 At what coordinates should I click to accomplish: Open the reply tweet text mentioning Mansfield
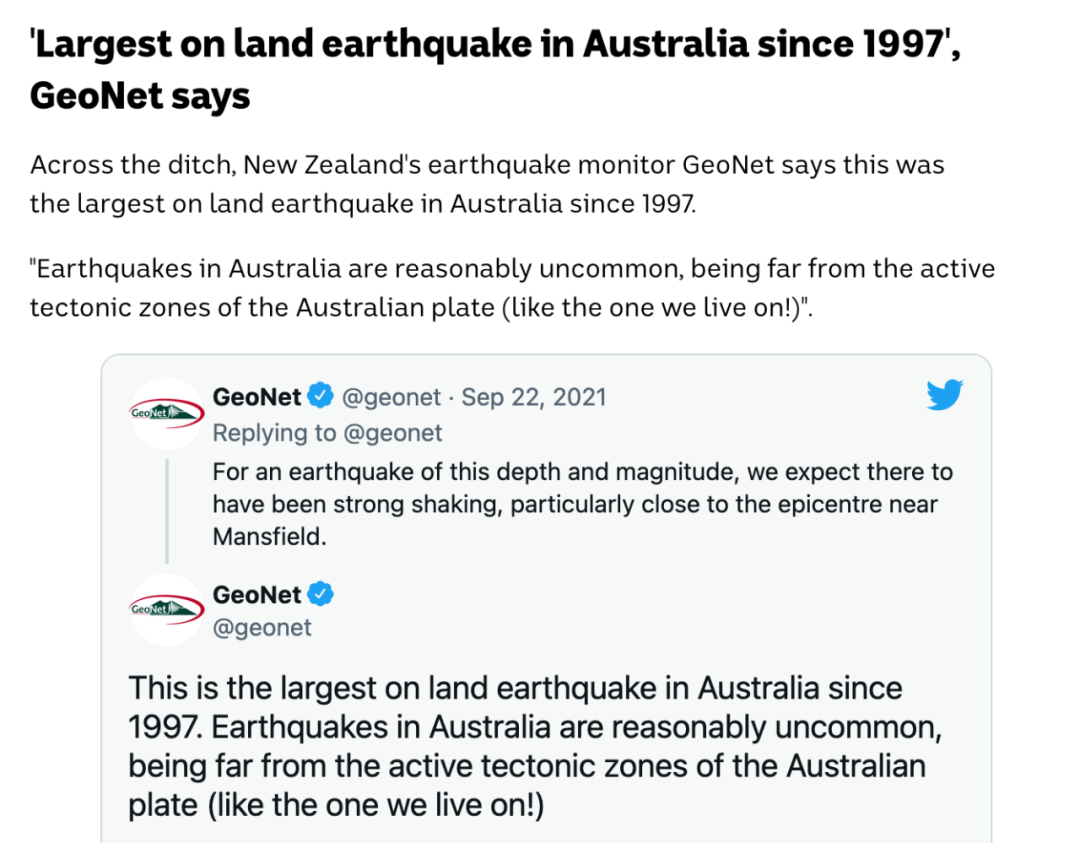click(x=582, y=503)
